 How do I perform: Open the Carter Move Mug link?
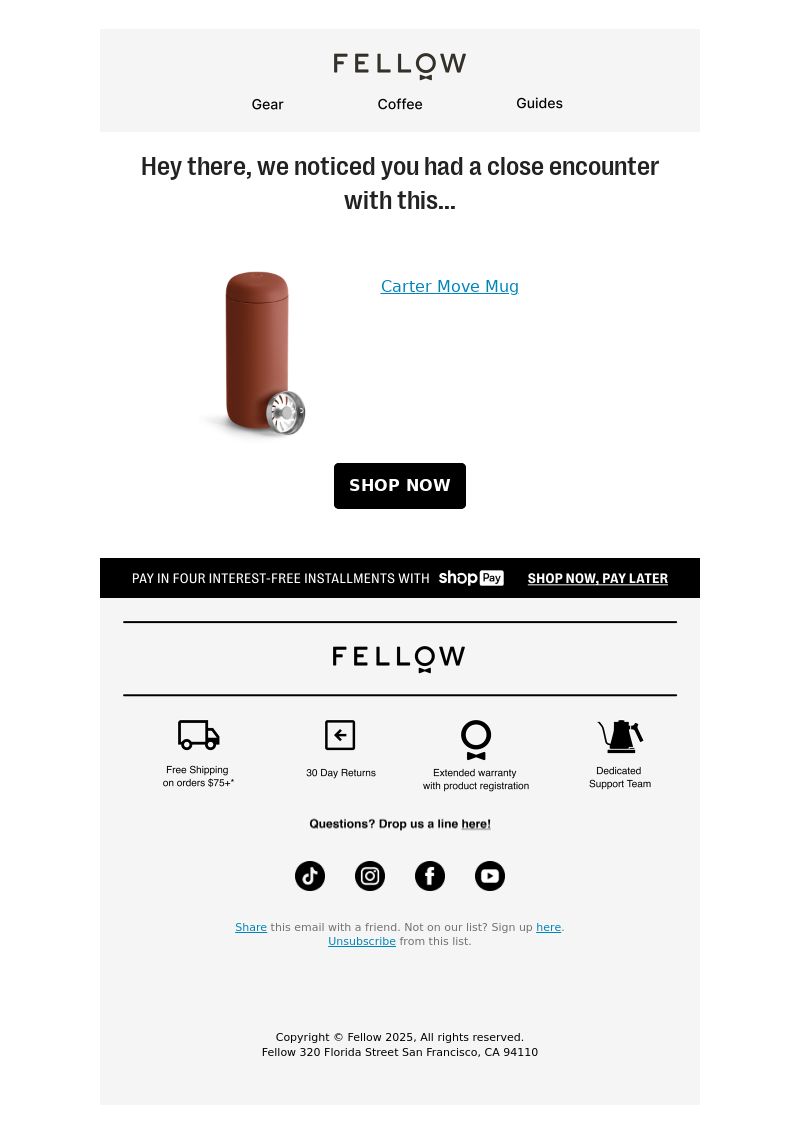coord(450,286)
